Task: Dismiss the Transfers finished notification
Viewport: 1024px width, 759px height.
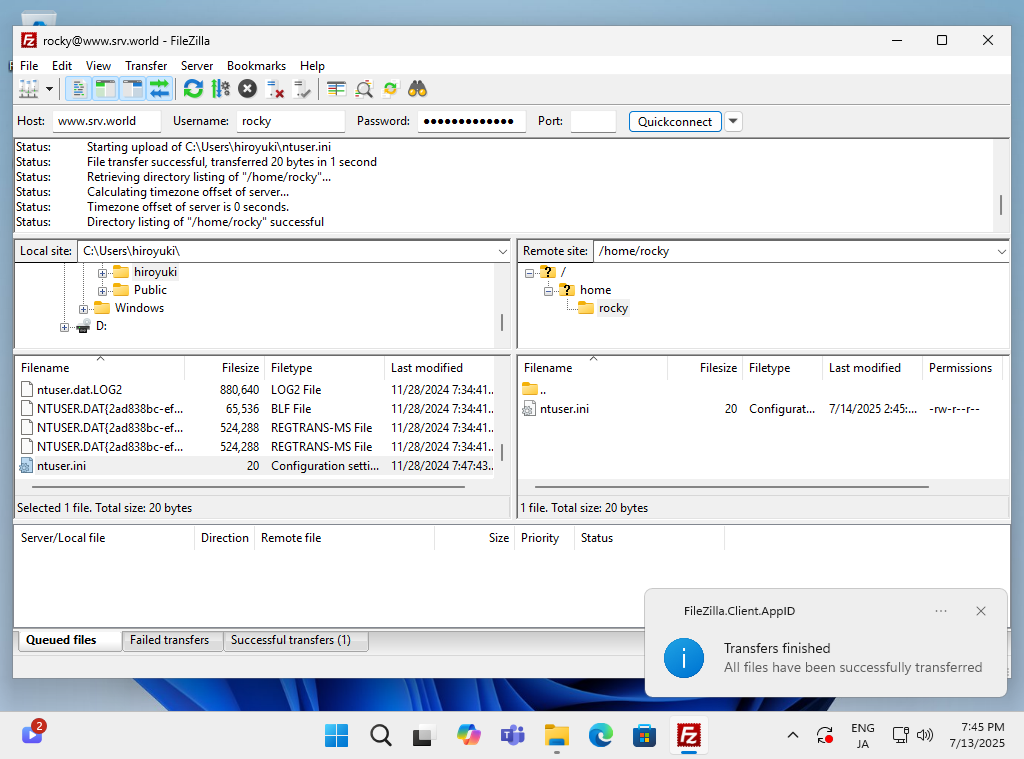Action: [981, 610]
